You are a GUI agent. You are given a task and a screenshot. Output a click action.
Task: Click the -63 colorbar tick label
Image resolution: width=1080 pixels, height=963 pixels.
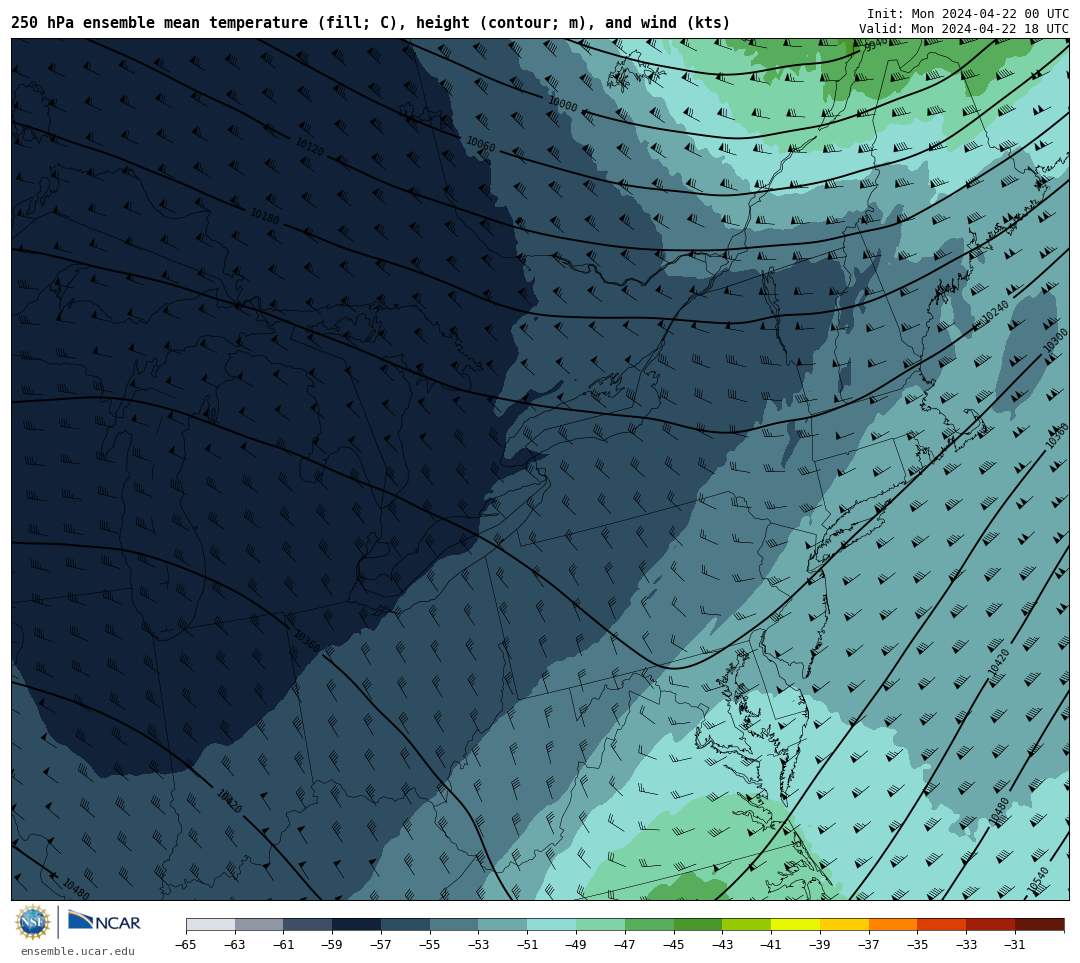point(235,944)
